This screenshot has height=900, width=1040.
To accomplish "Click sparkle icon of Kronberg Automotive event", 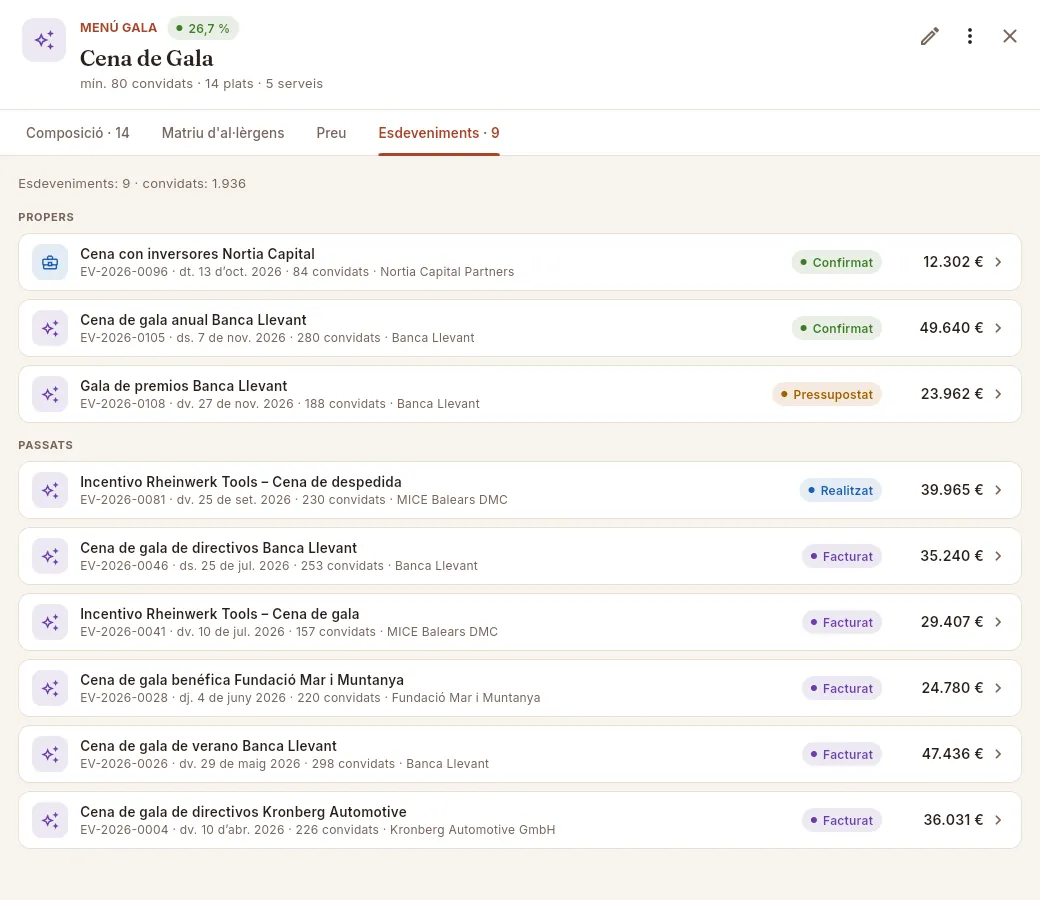I will tap(50, 820).
